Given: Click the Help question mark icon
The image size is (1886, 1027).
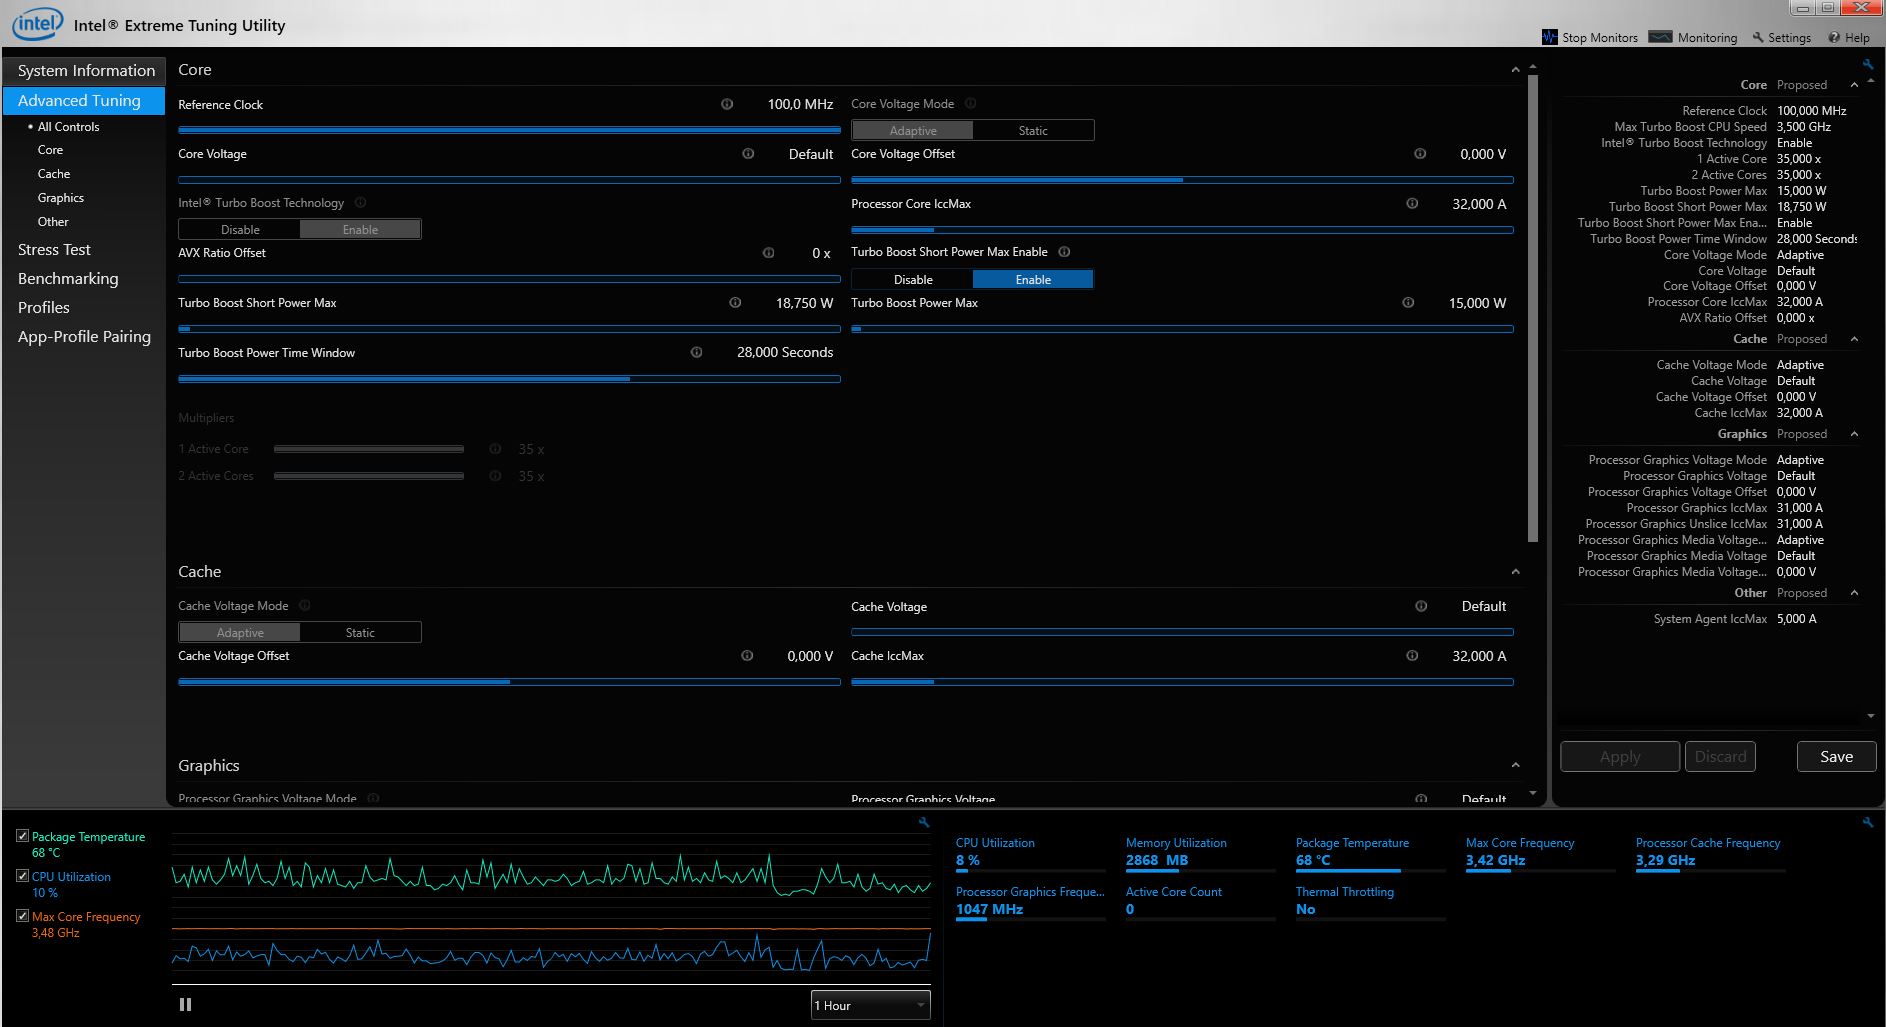Looking at the screenshot, I should tap(1834, 37).
